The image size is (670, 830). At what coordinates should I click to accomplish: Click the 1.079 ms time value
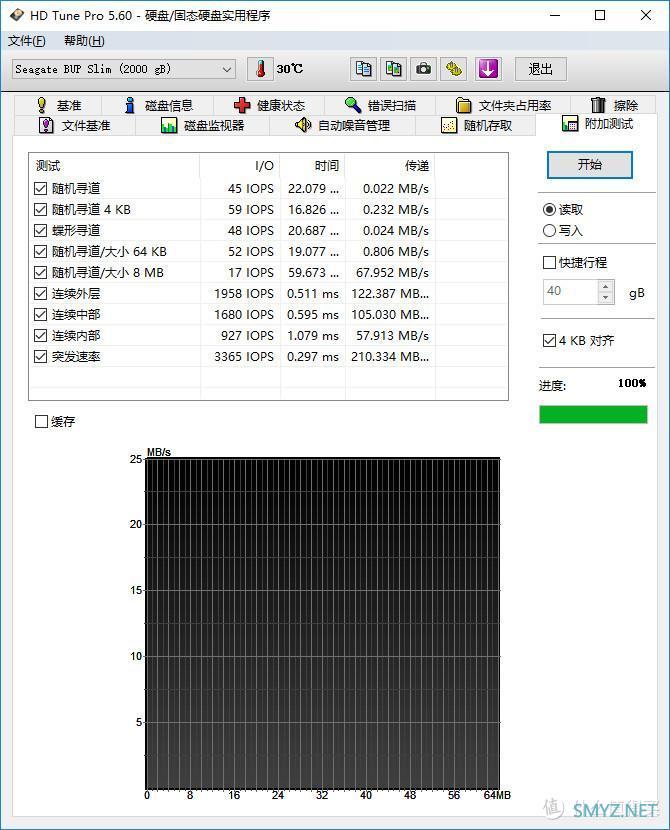click(313, 336)
